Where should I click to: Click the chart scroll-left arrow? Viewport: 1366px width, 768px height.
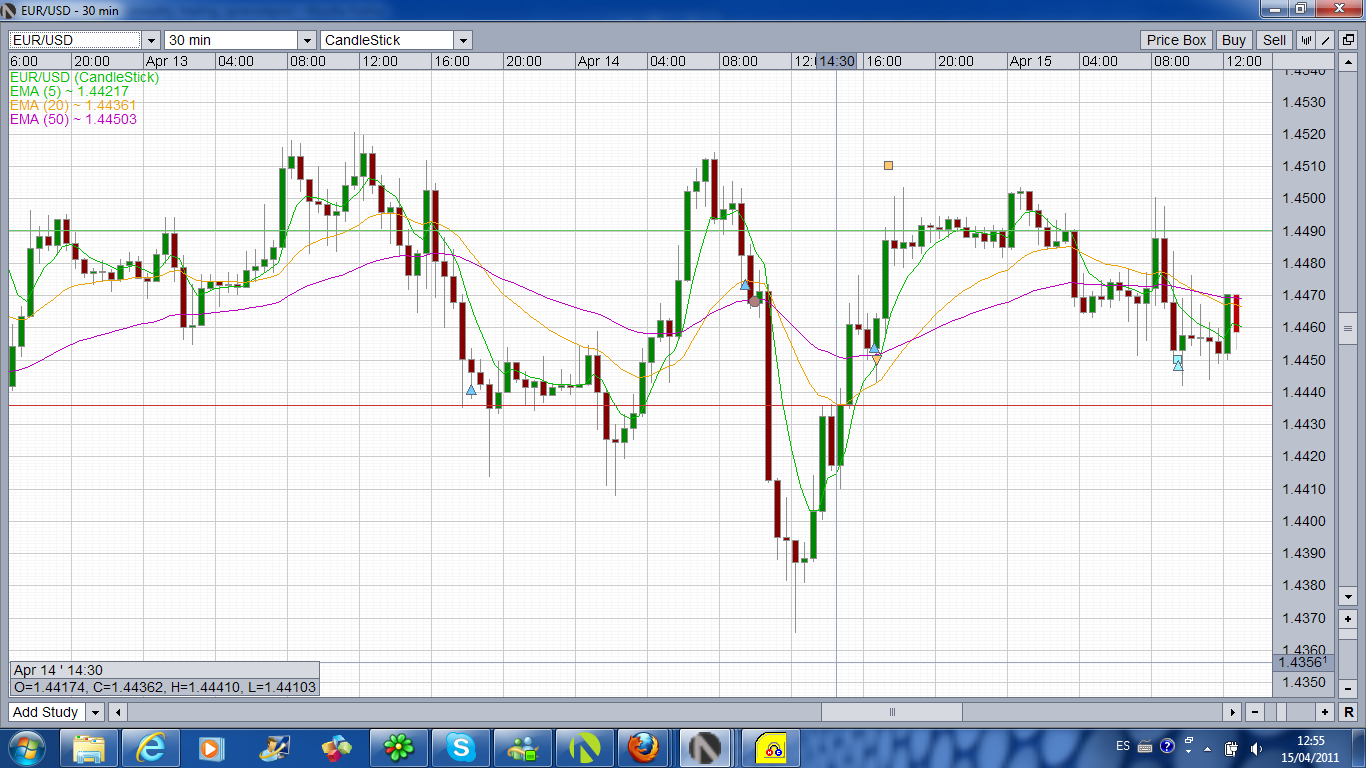pyautogui.click(x=118, y=712)
